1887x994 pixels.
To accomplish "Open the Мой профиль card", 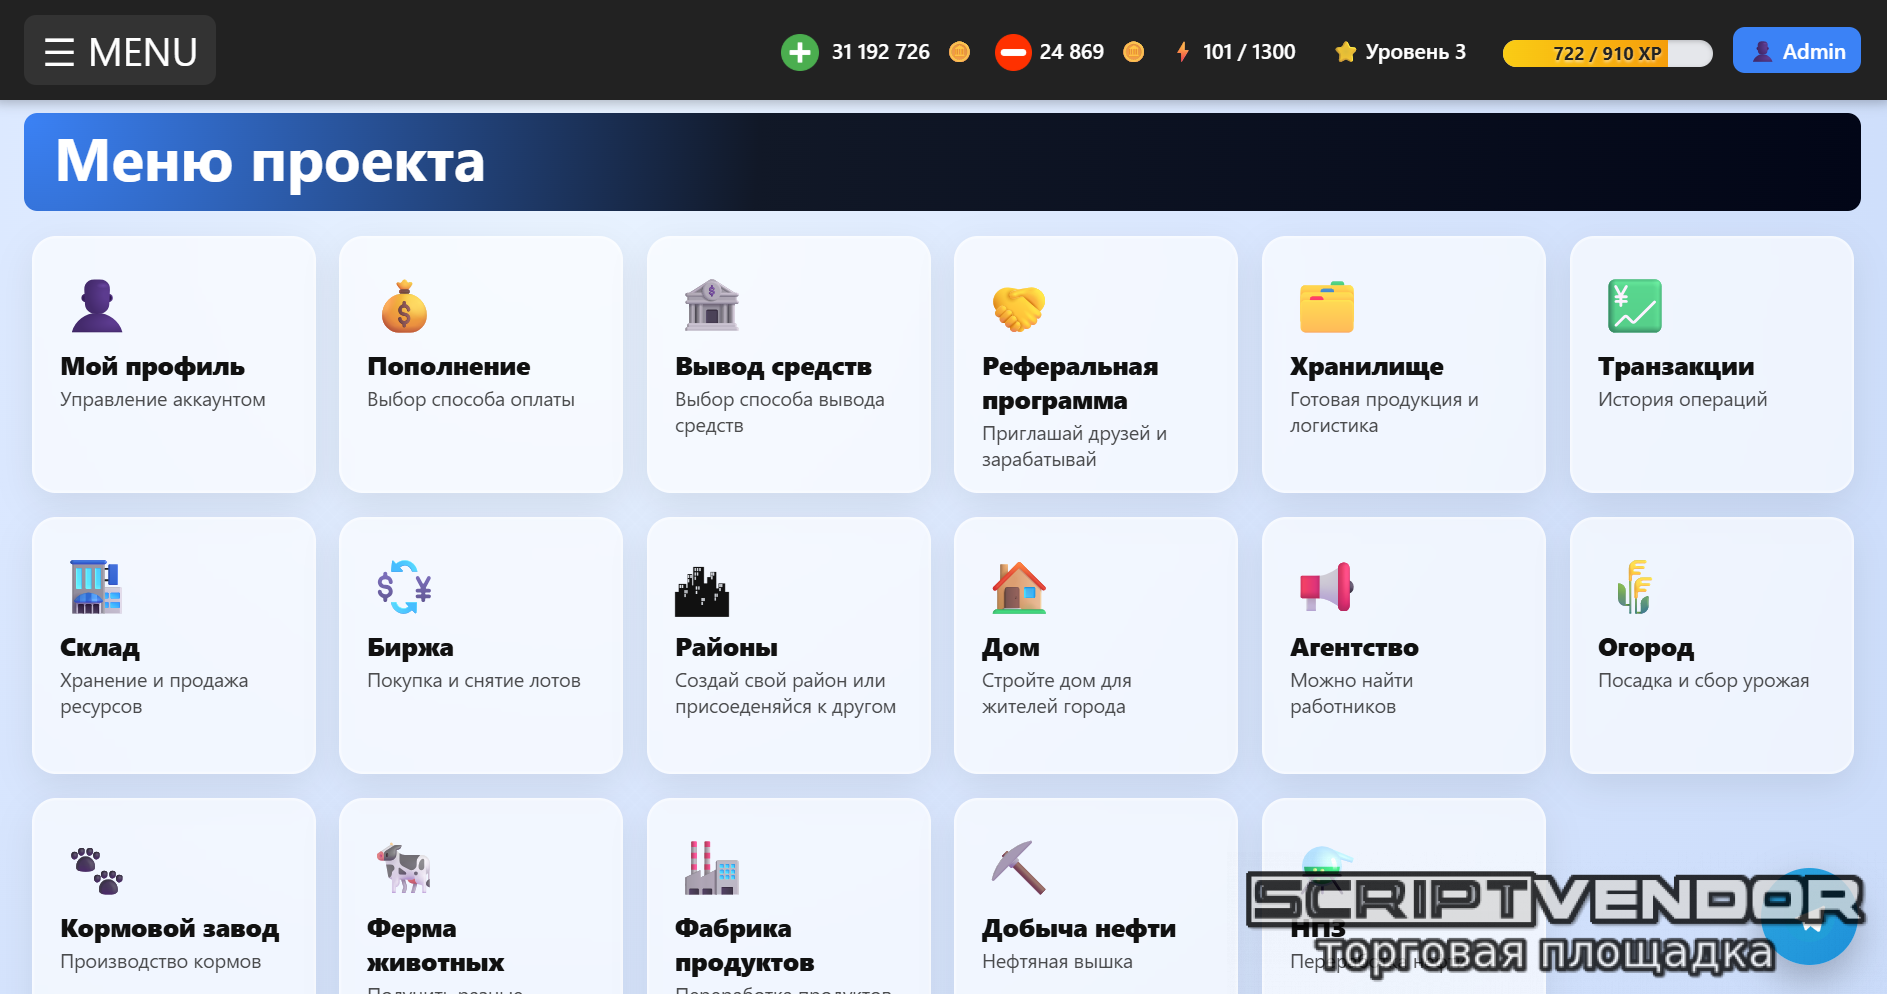I will click(174, 364).
